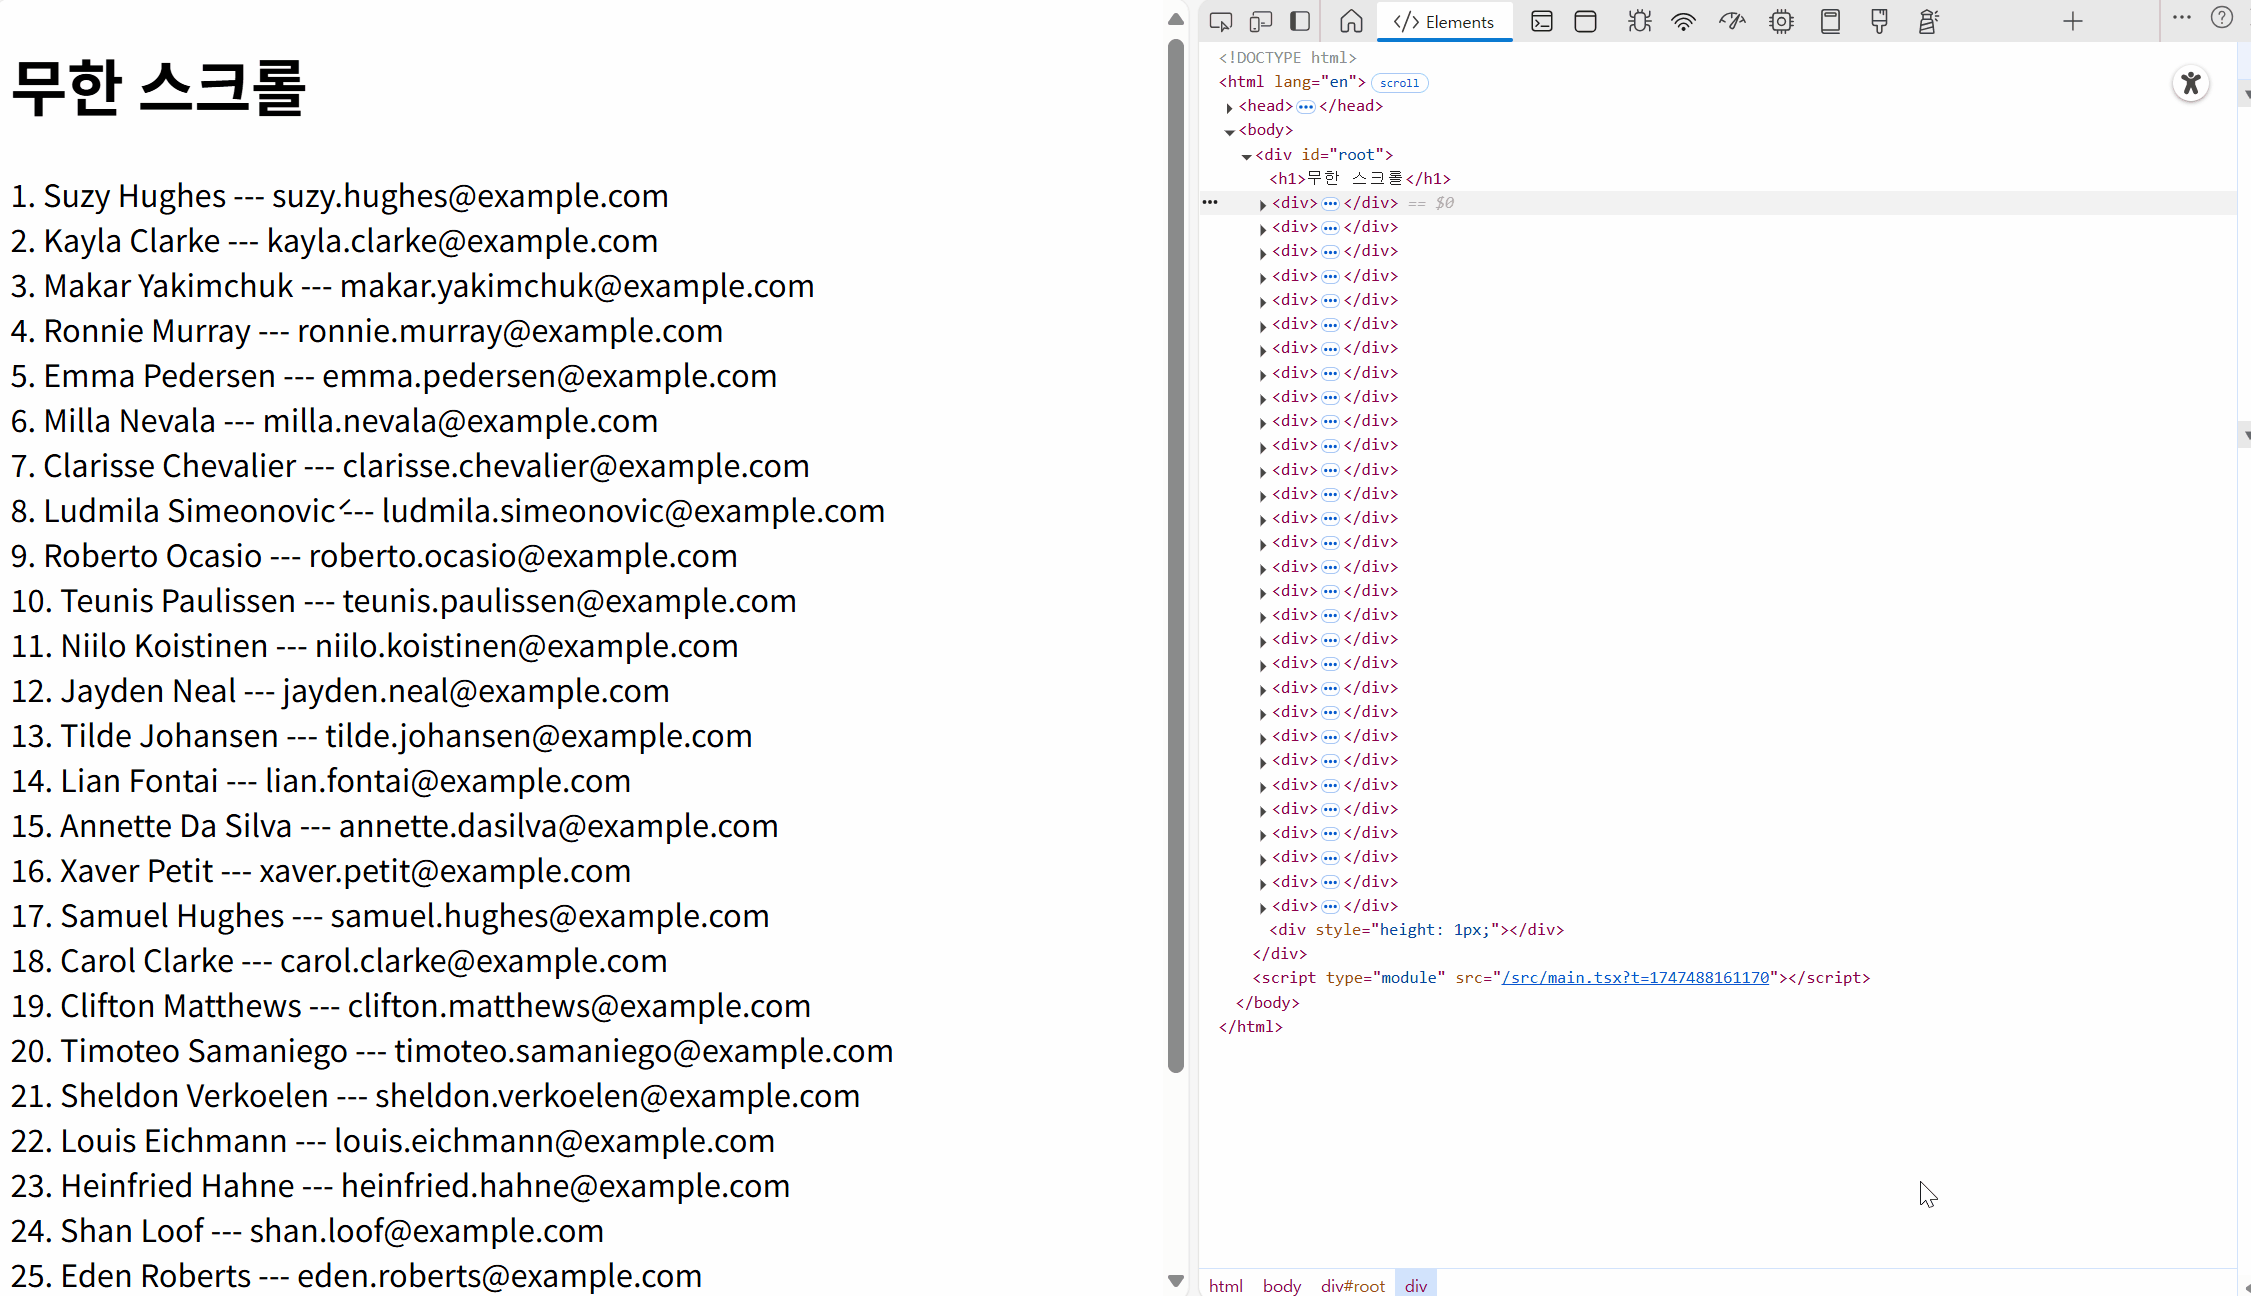Switch to the Elements tab
Image resolution: width=2251 pixels, height=1296 pixels.
click(x=1444, y=21)
